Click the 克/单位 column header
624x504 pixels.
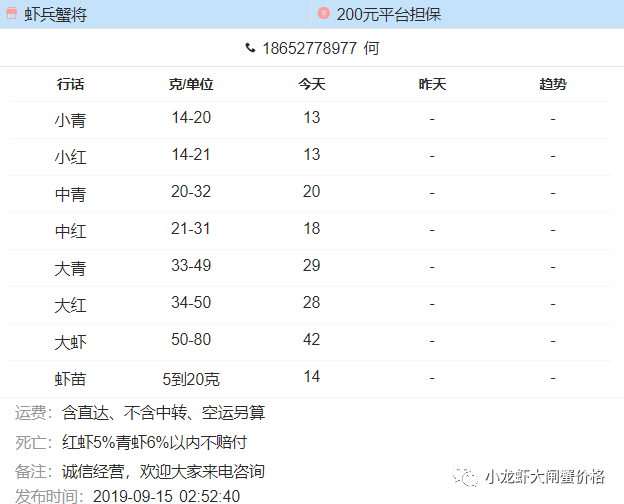191,84
